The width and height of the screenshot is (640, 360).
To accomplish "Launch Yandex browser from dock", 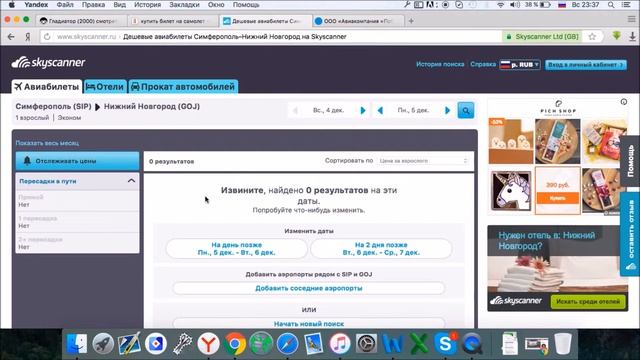I will tap(209, 343).
